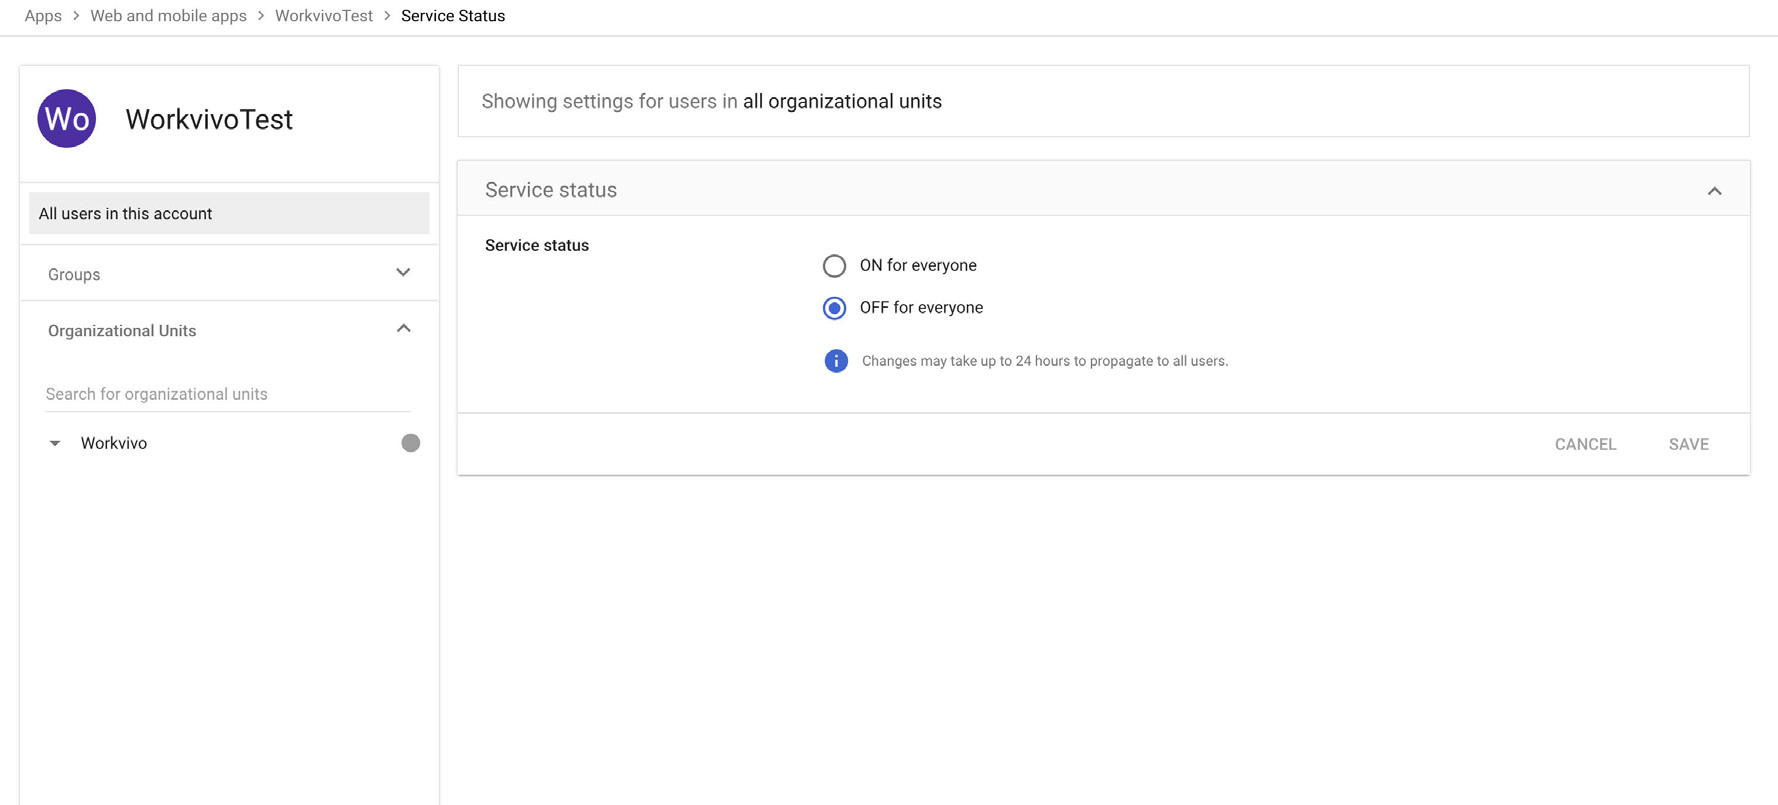Click the Groups section label
This screenshot has height=805, width=1778.
tap(74, 274)
